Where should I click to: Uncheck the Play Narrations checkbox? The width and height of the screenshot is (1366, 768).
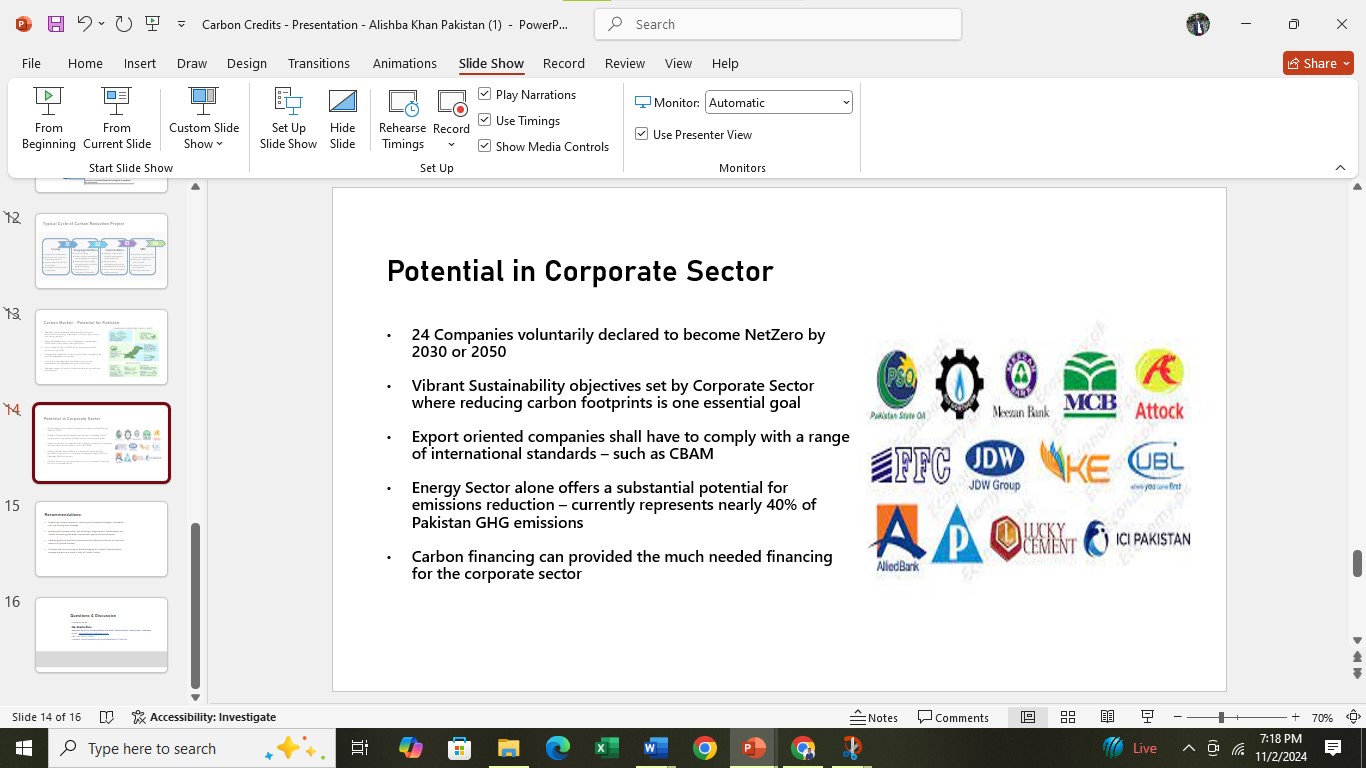(x=485, y=94)
